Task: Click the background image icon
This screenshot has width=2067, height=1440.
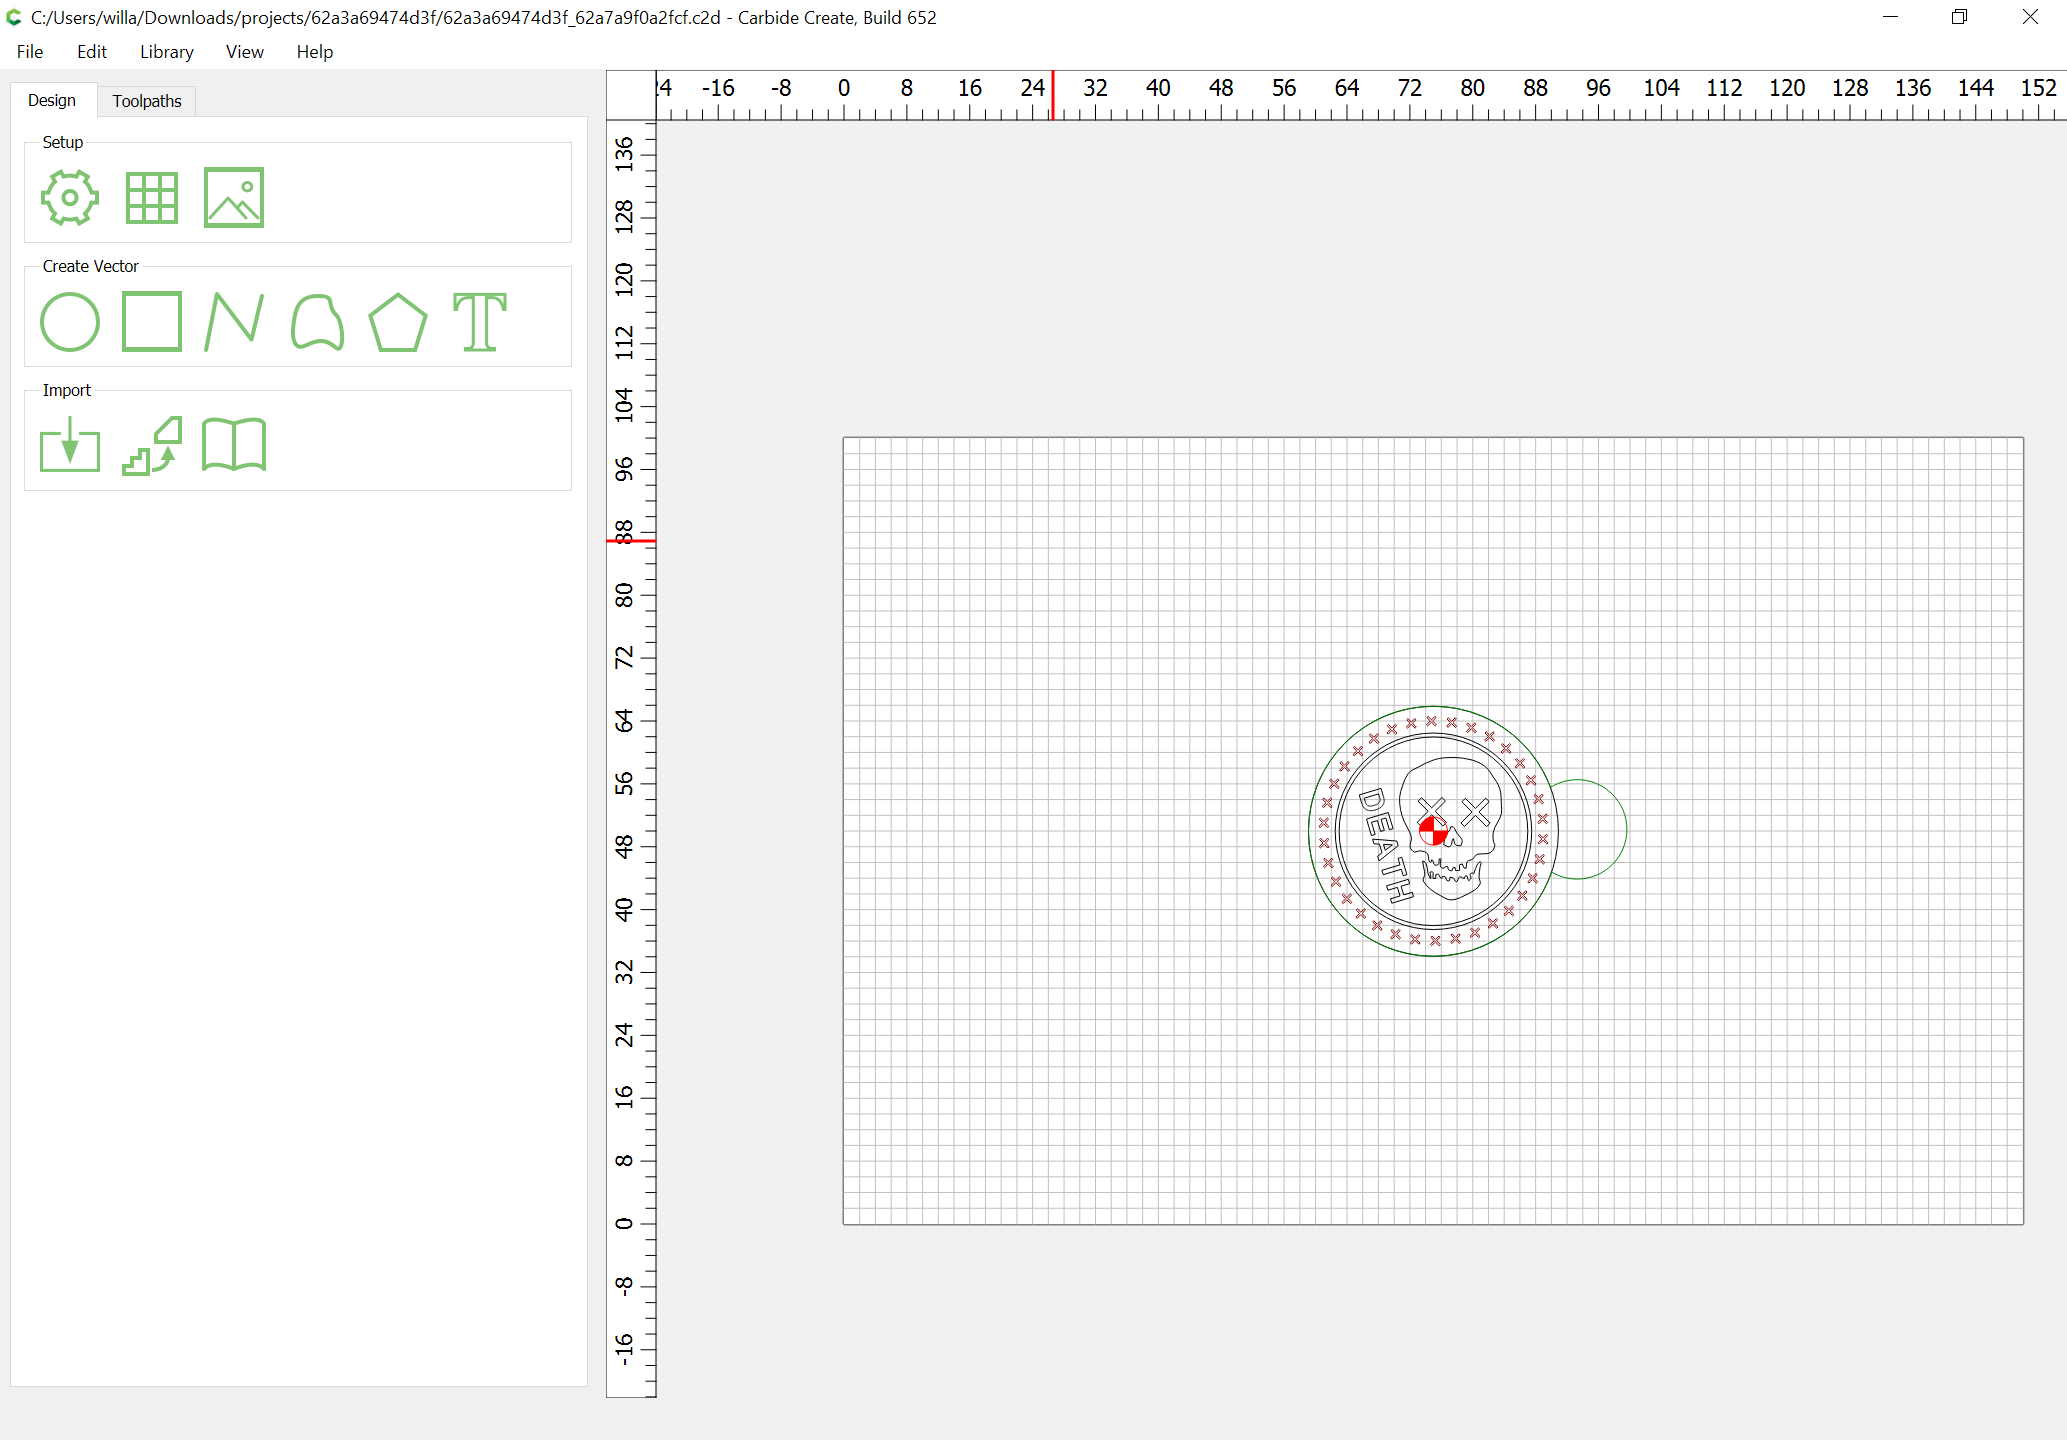Action: point(234,197)
